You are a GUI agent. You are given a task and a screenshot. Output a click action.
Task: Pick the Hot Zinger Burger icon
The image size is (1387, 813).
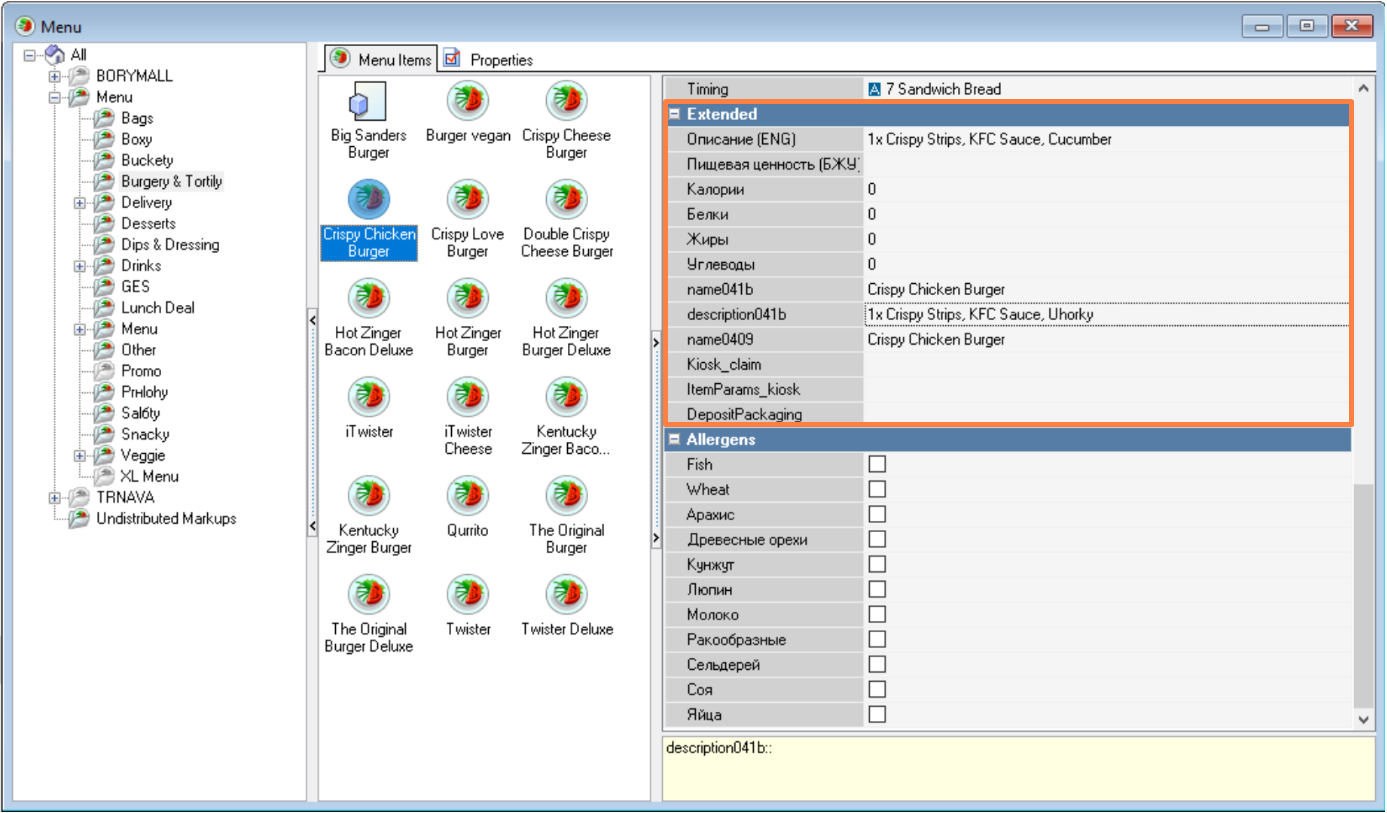pyautogui.click(x=467, y=298)
